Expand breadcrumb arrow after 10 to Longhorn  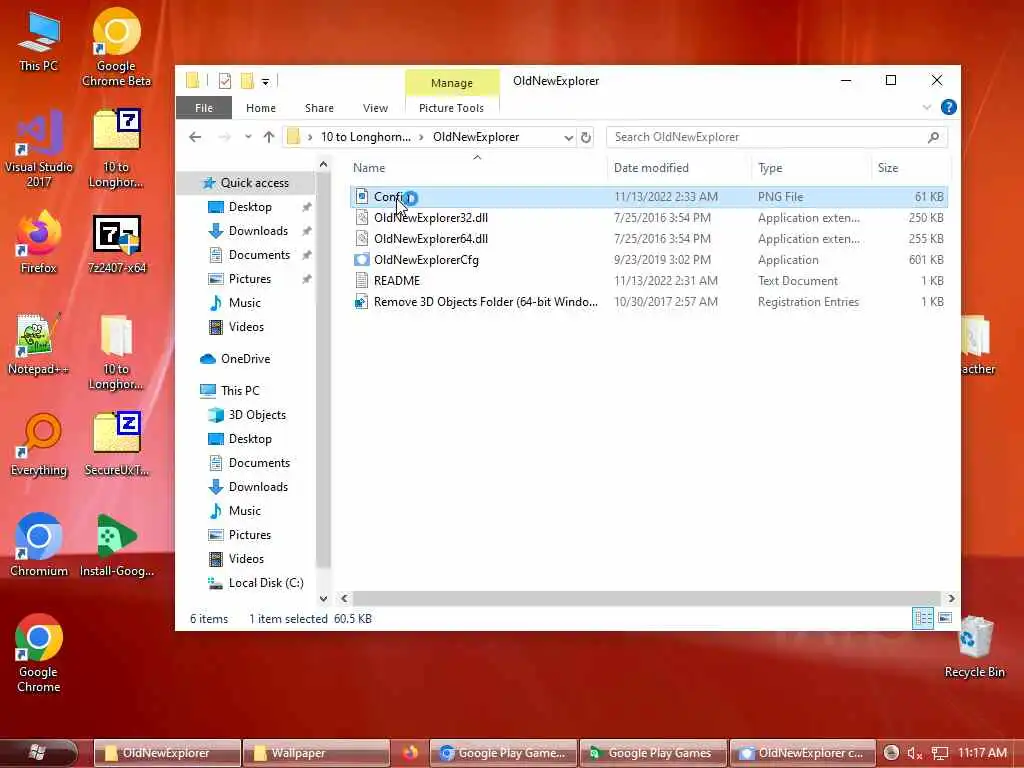pyautogui.click(x=421, y=137)
